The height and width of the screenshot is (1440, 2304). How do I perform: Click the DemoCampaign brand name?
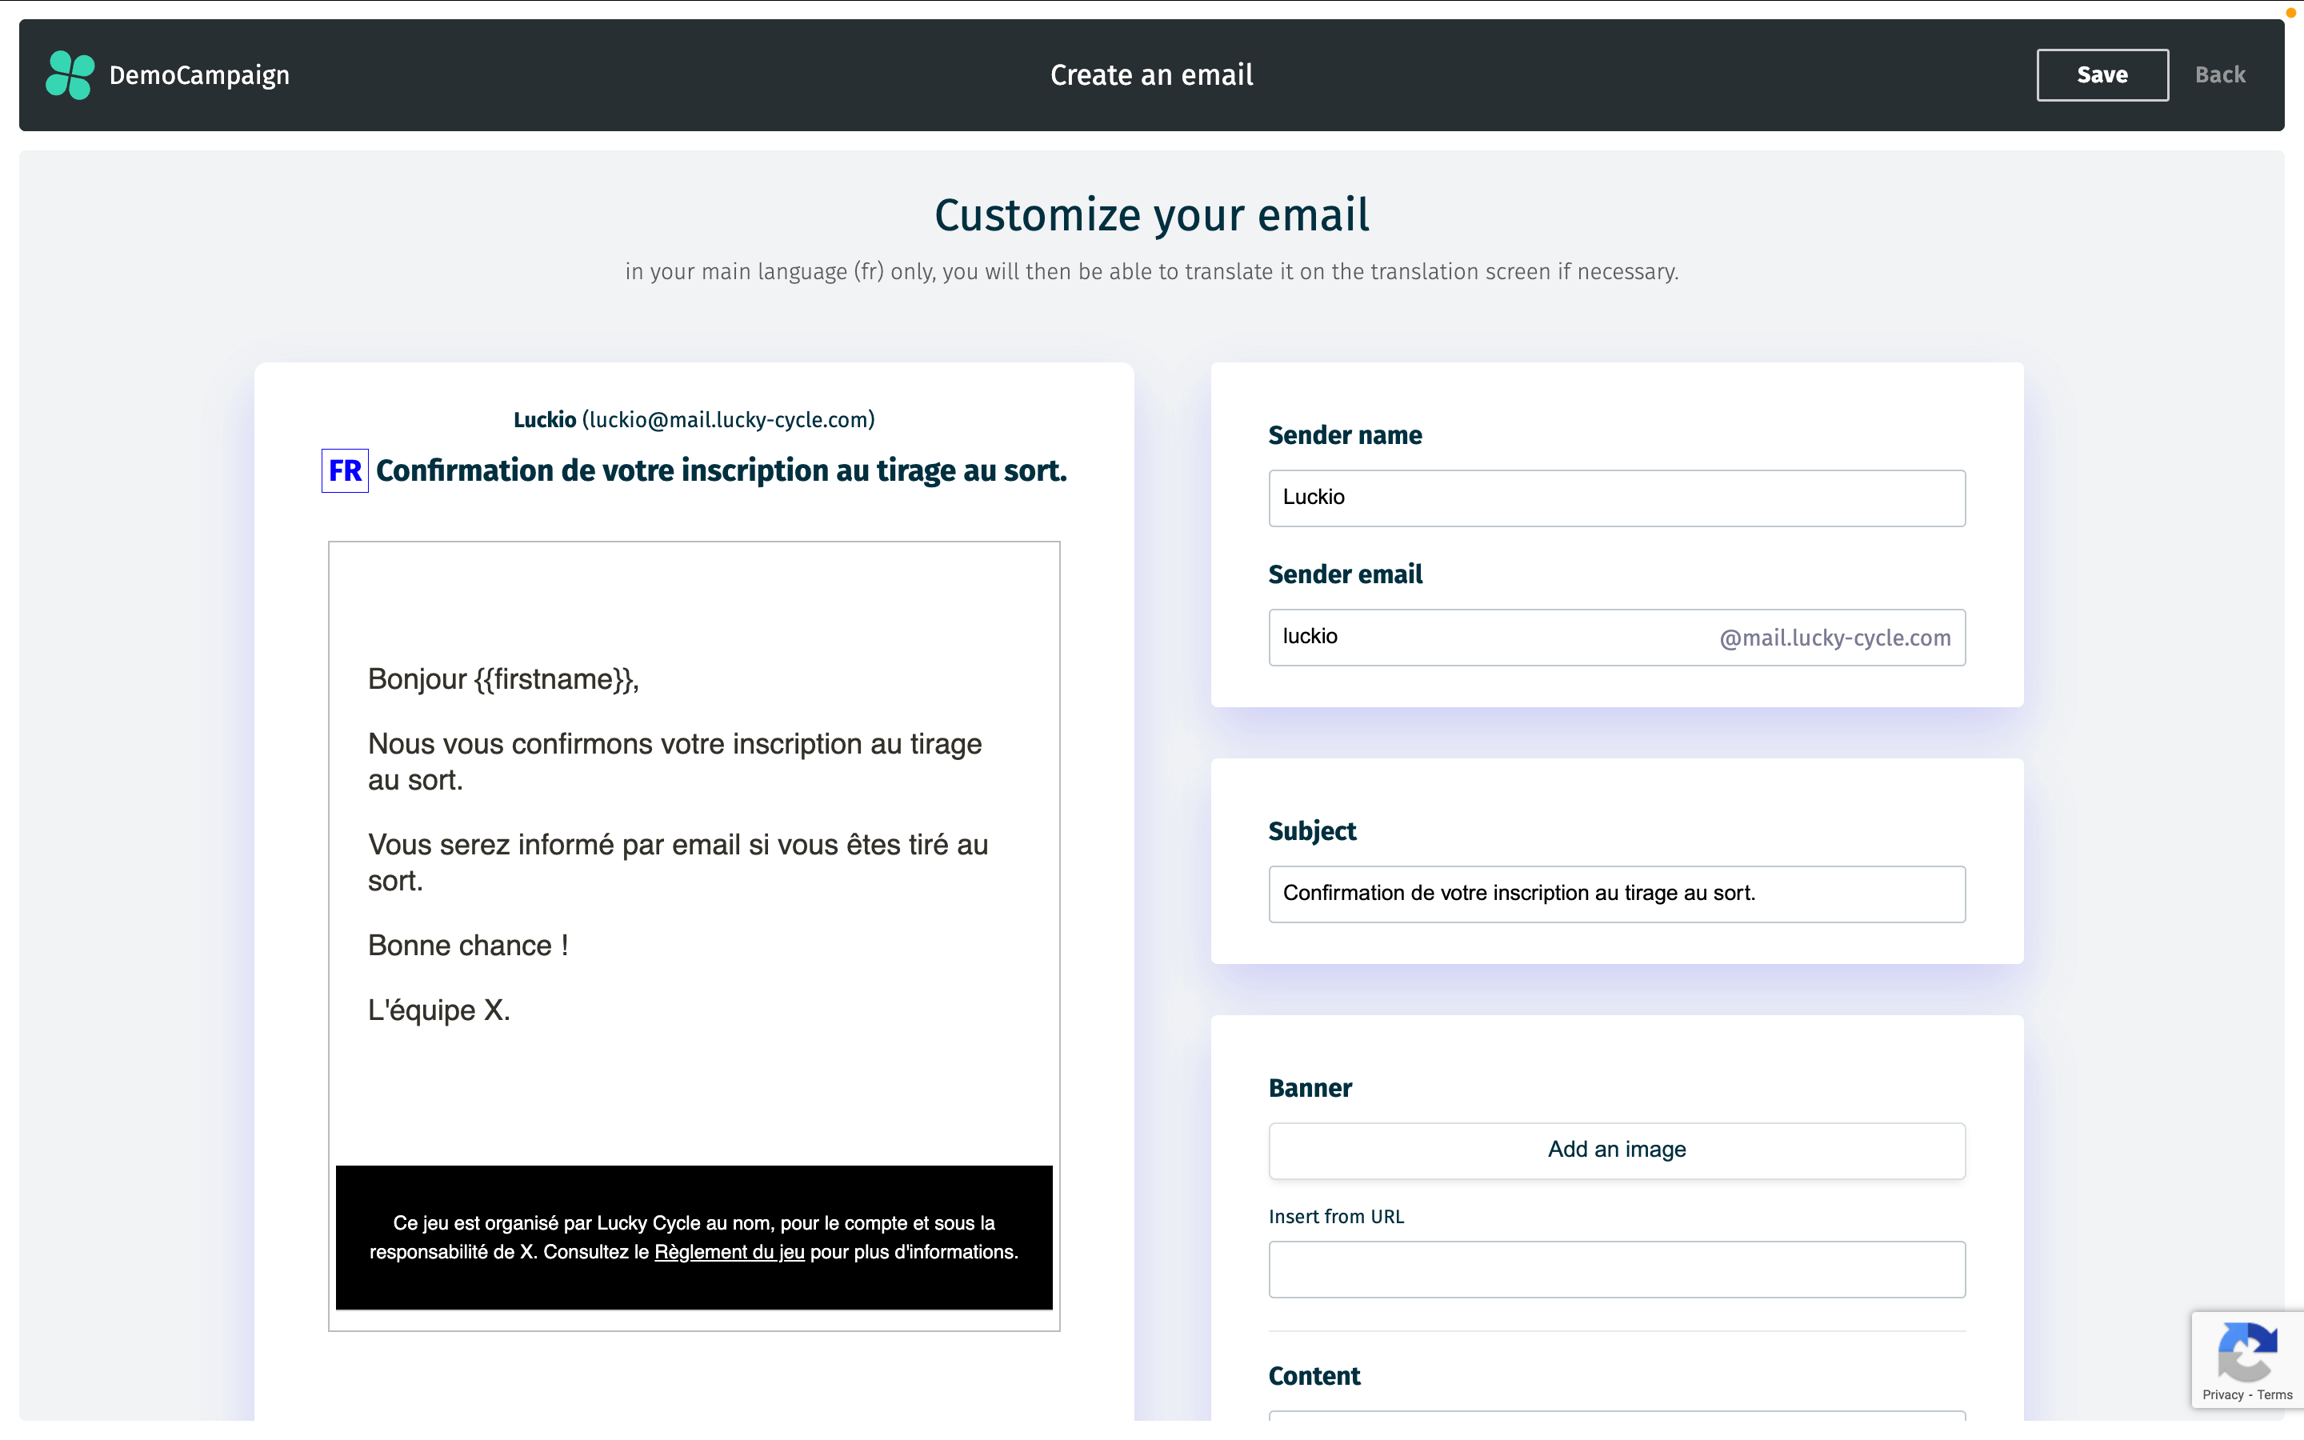pos(199,75)
